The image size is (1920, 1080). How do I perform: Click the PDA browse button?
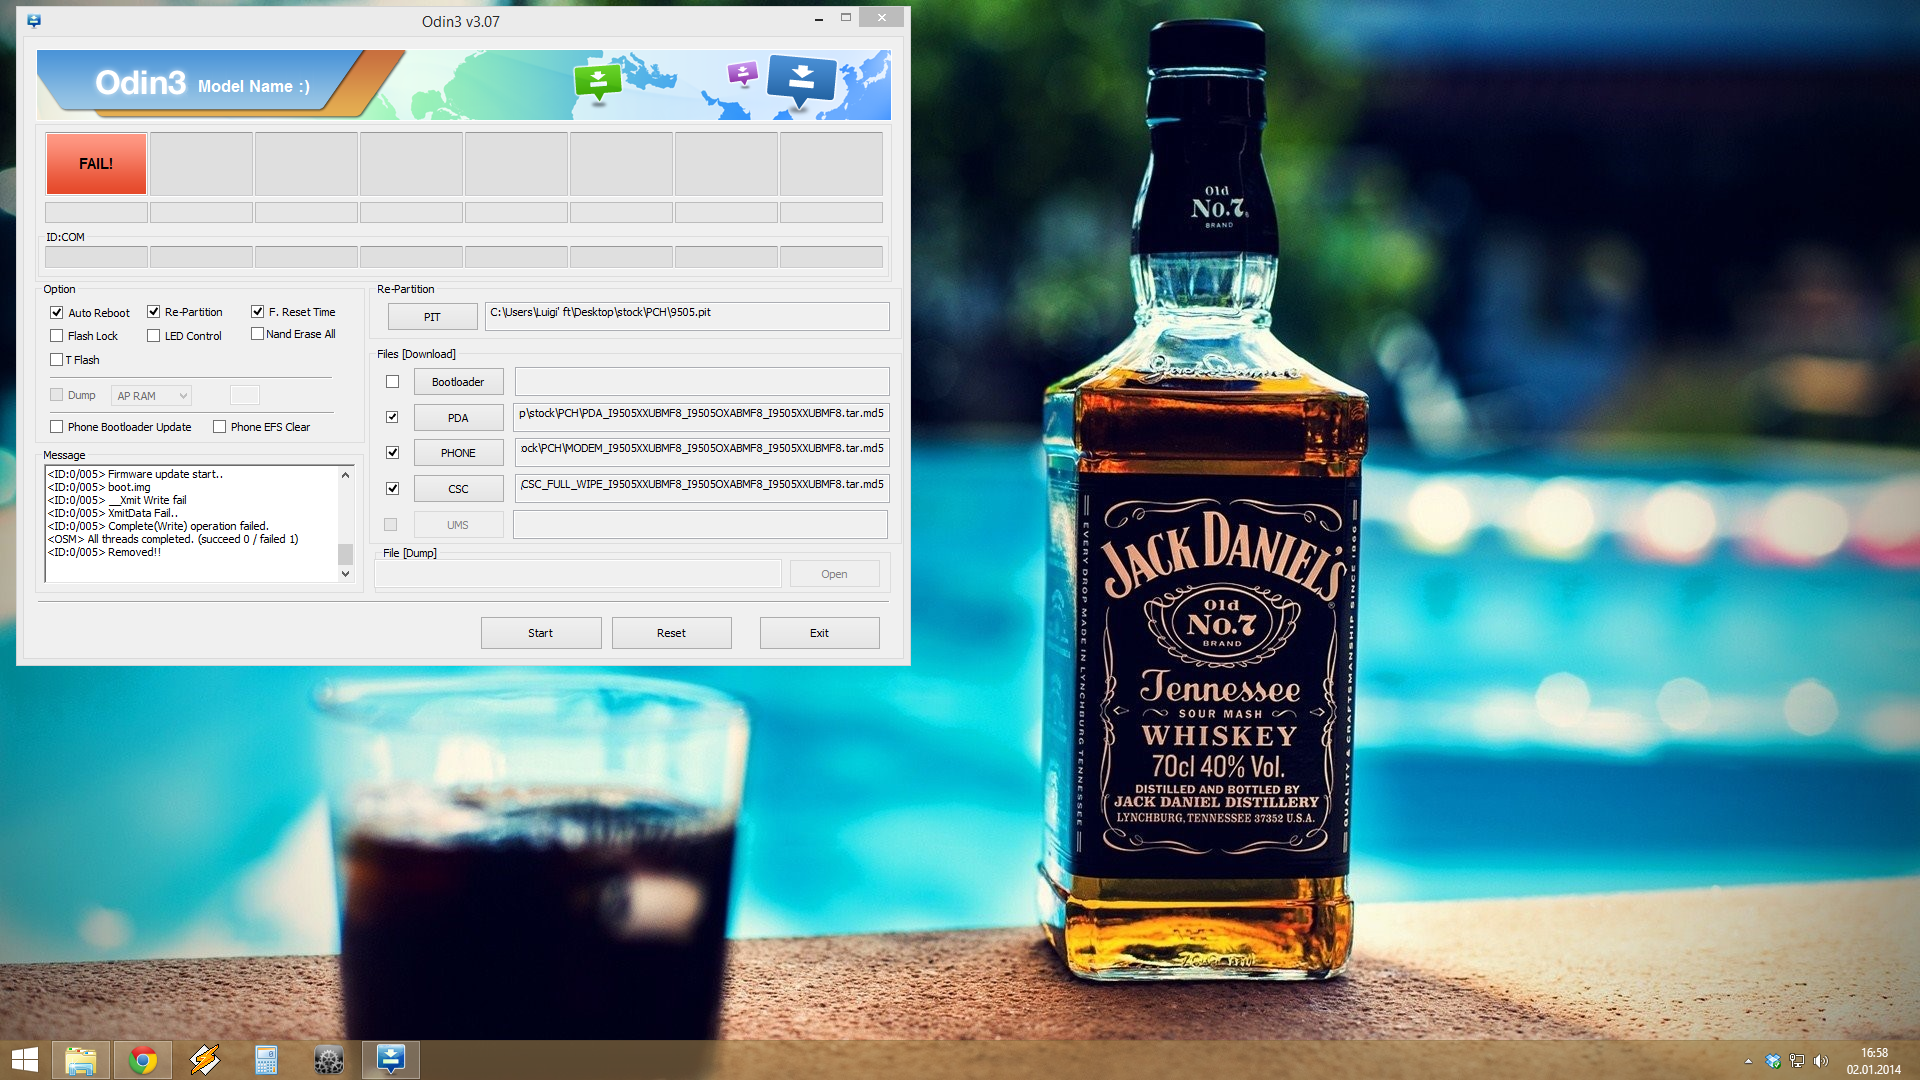click(458, 418)
